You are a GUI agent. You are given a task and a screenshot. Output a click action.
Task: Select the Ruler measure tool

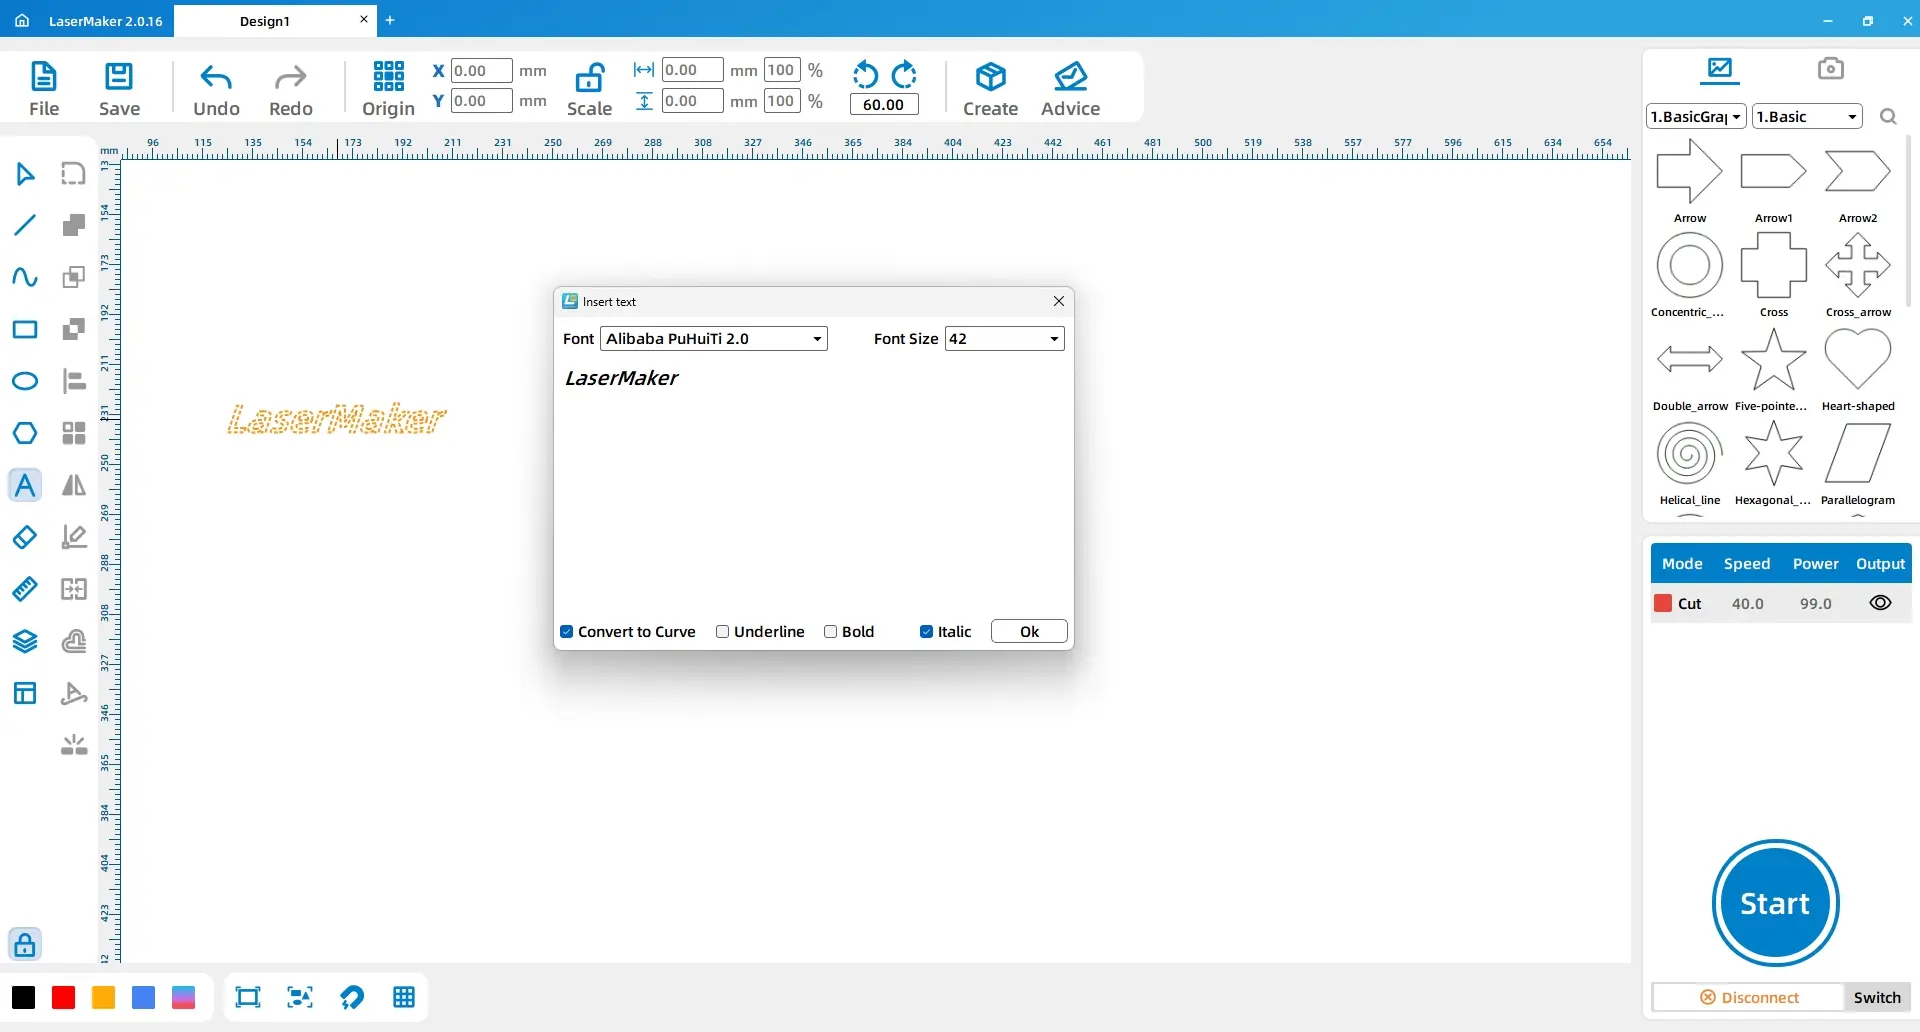pos(25,589)
